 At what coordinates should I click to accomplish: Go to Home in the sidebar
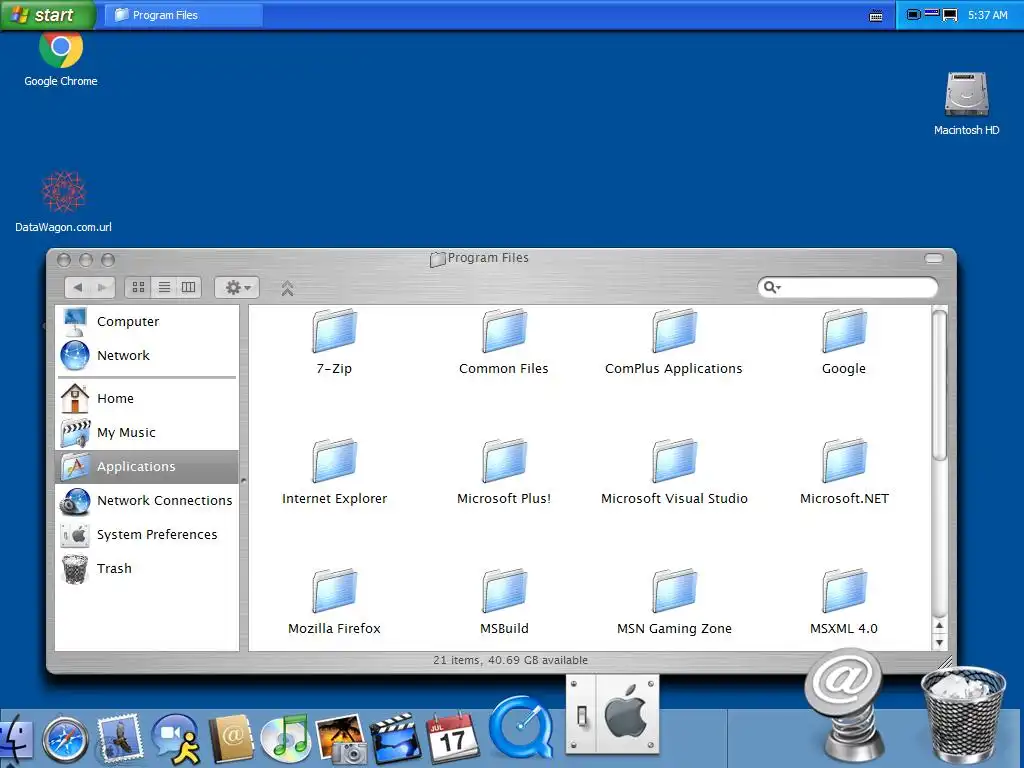pos(147,398)
